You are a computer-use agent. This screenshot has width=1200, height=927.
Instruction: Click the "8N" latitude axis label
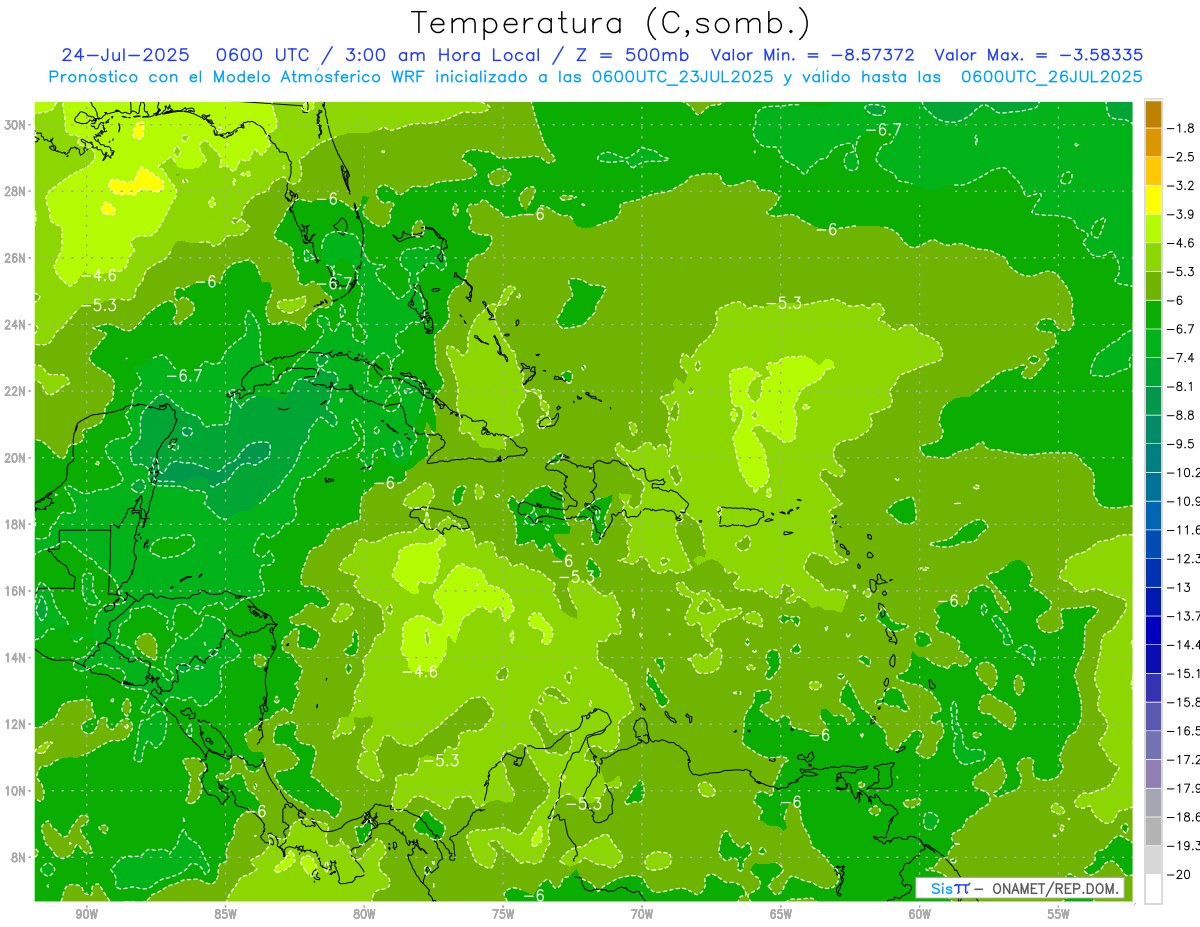tap(19, 857)
